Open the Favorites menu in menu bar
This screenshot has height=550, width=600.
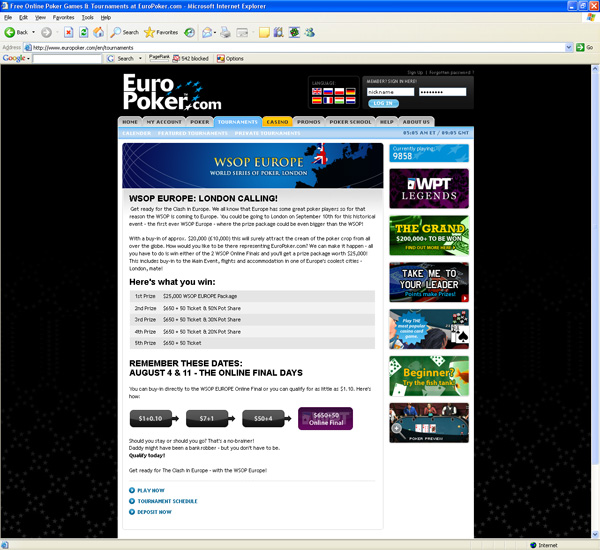64,18
